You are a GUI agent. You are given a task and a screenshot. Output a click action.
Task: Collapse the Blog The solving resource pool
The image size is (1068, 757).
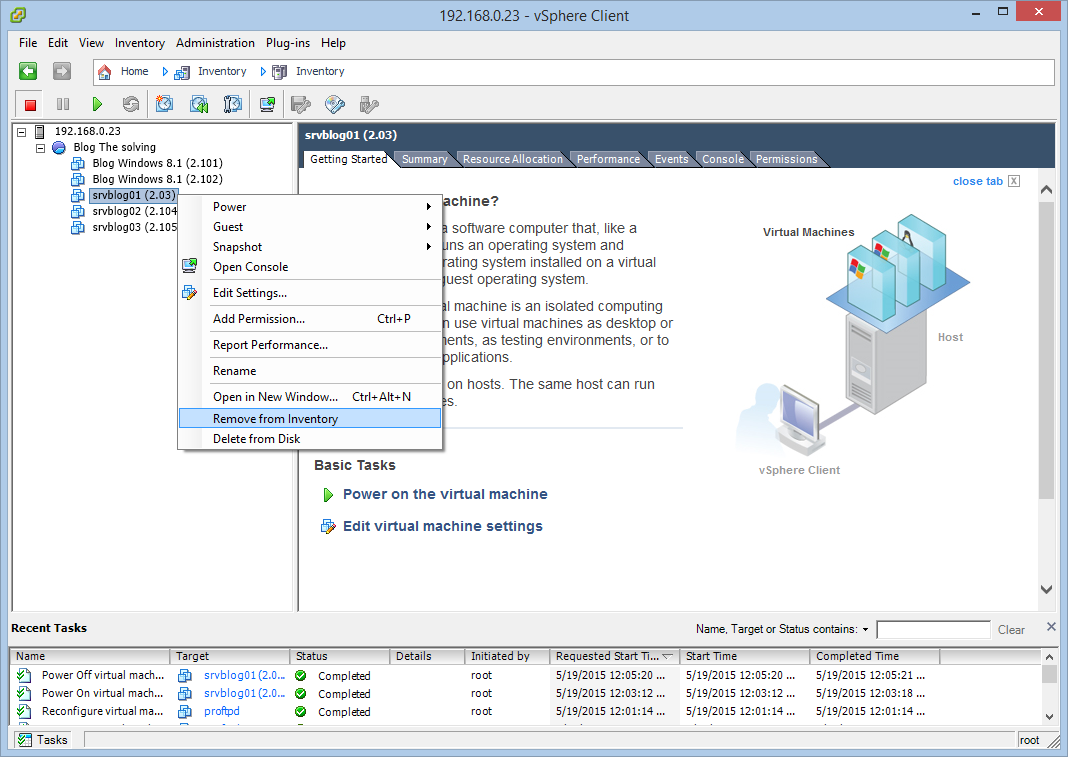click(x=40, y=148)
